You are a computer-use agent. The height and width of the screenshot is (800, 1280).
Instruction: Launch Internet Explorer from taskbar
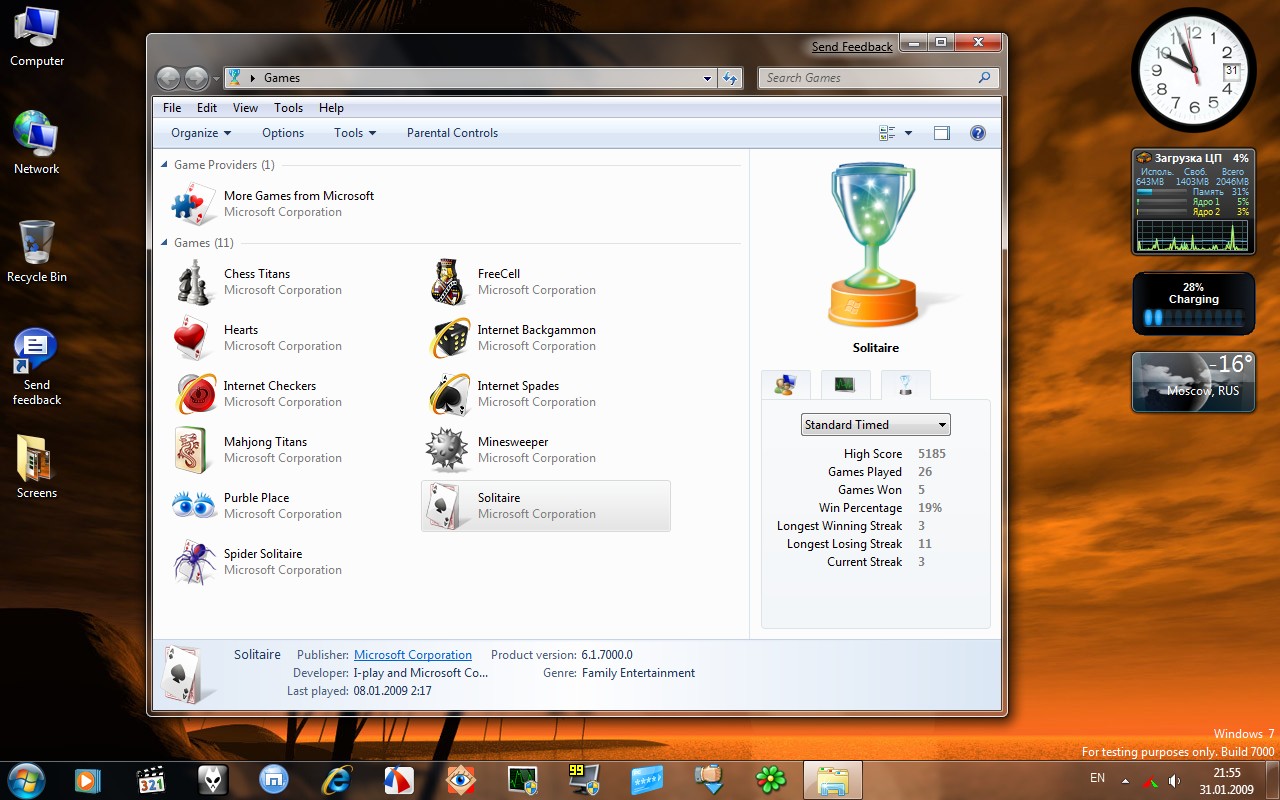click(x=337, y=780)
